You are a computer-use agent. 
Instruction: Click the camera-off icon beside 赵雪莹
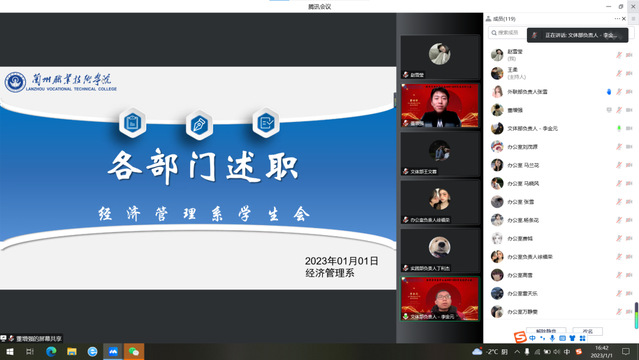[x=629, y=55]
